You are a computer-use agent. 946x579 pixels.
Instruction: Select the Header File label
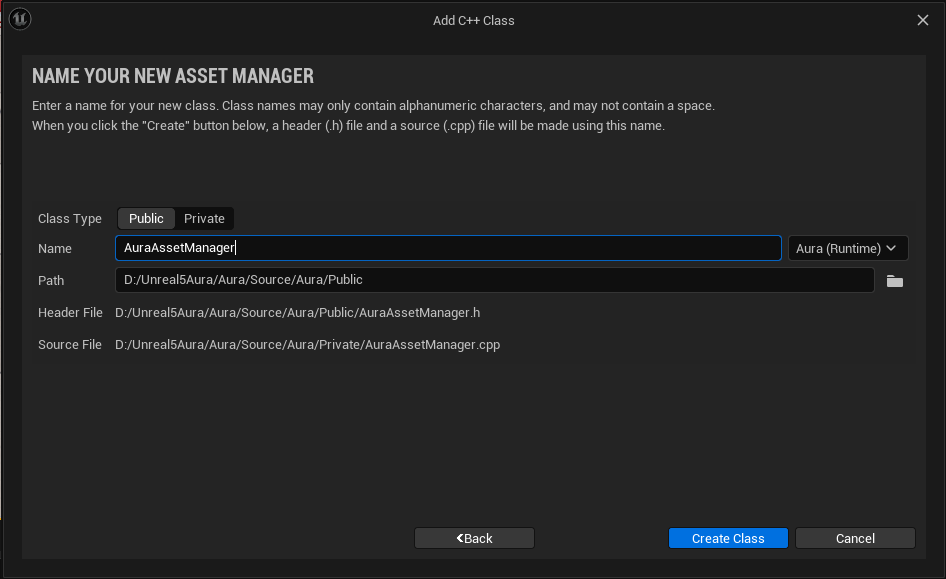tap(70, 313)
